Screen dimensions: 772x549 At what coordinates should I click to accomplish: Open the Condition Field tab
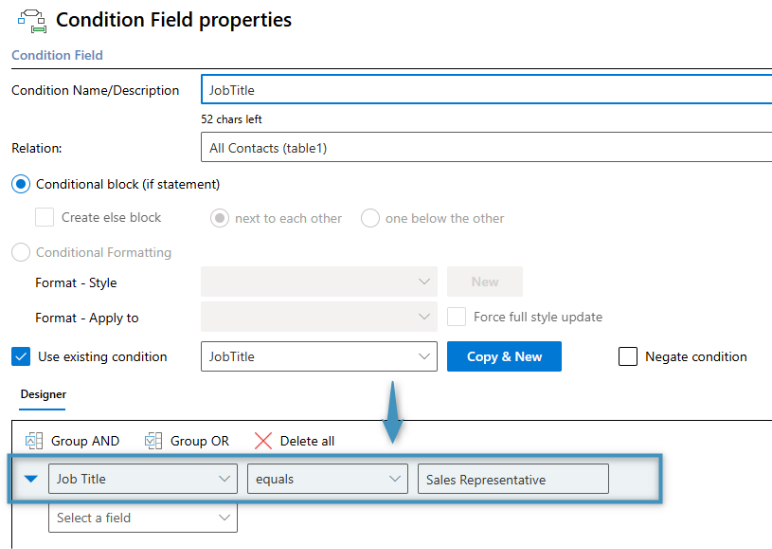click(57, 55)
